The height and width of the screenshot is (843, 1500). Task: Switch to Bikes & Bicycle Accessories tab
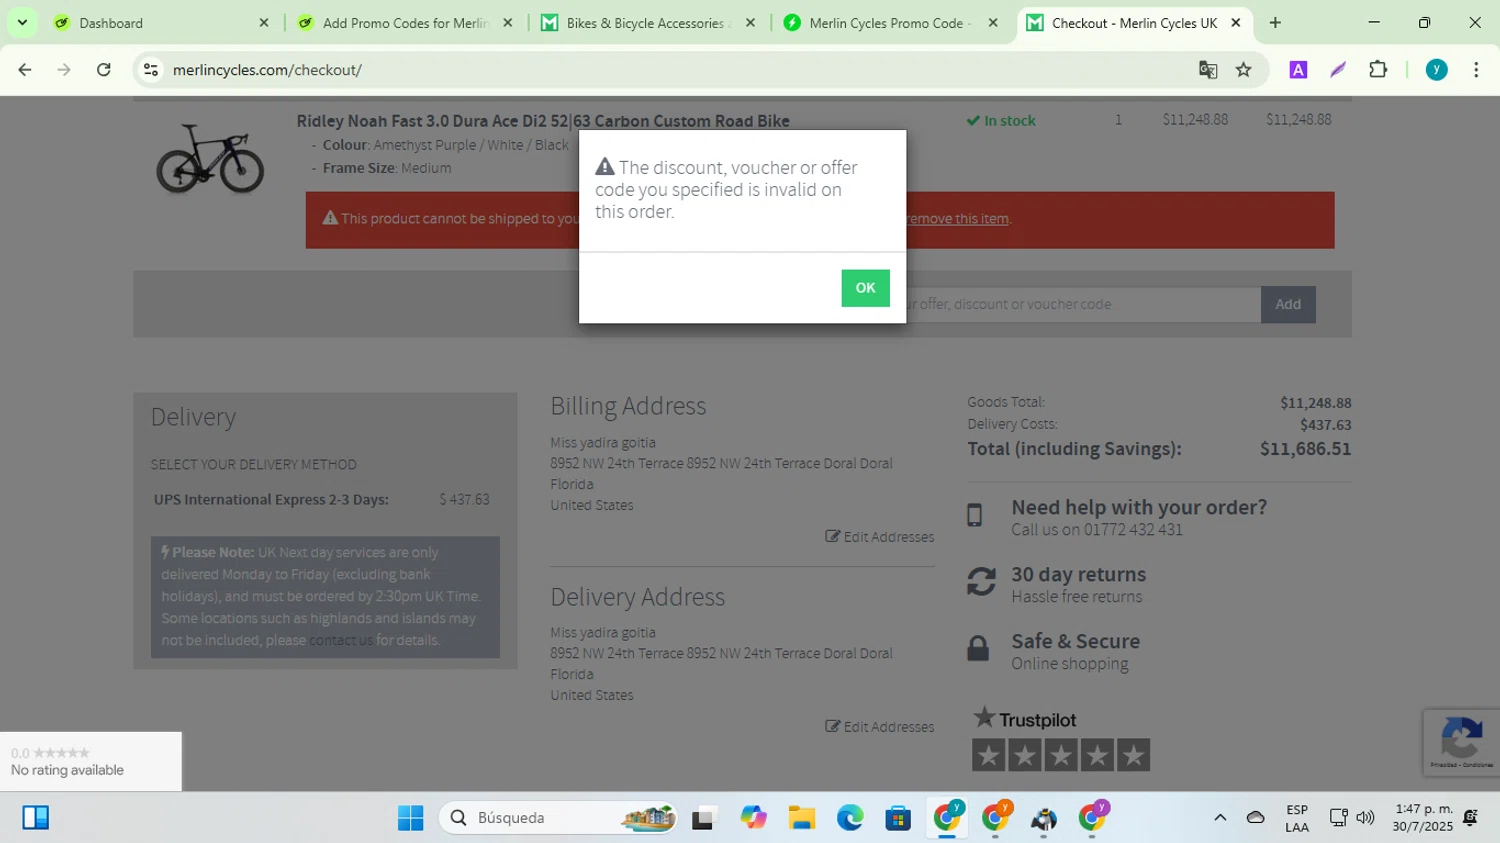(648, 23)
